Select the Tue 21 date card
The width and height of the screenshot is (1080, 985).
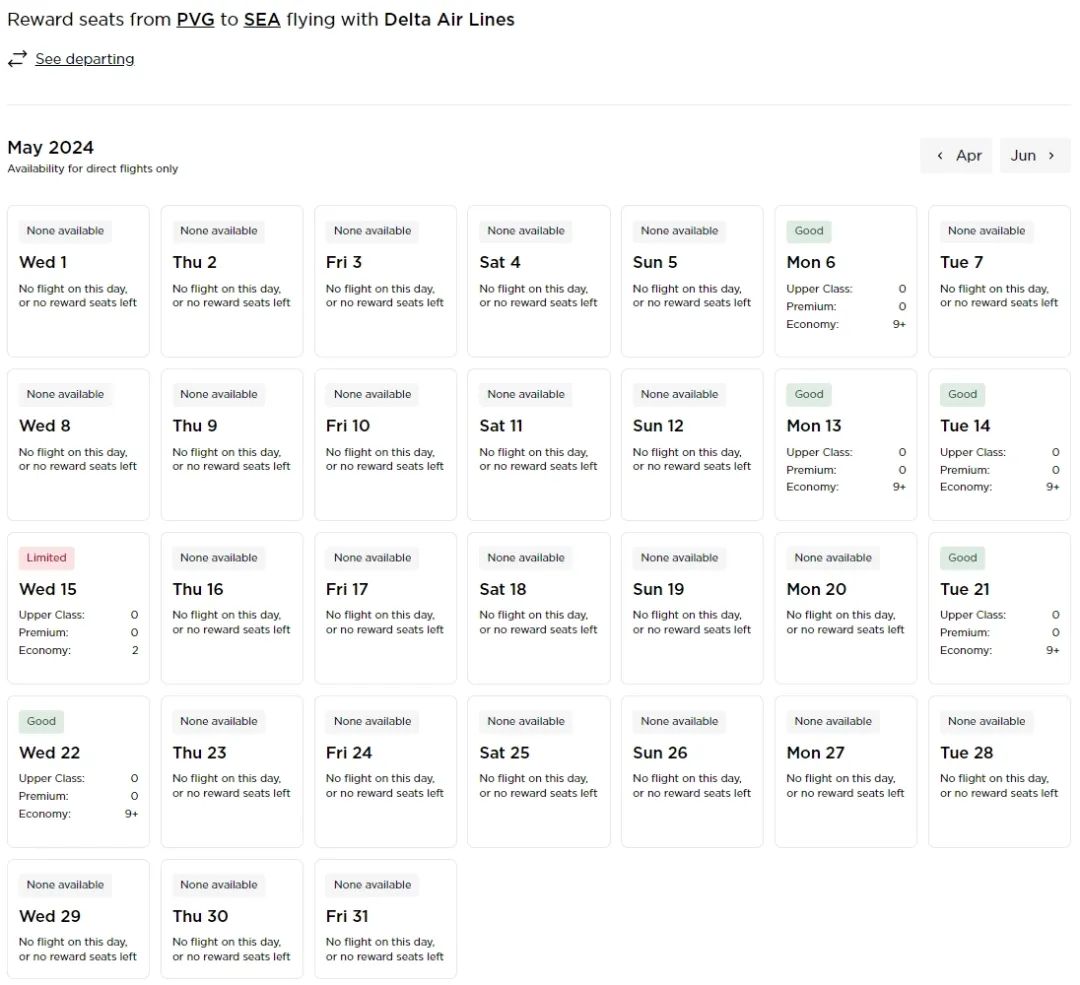(x=998, y=608)
